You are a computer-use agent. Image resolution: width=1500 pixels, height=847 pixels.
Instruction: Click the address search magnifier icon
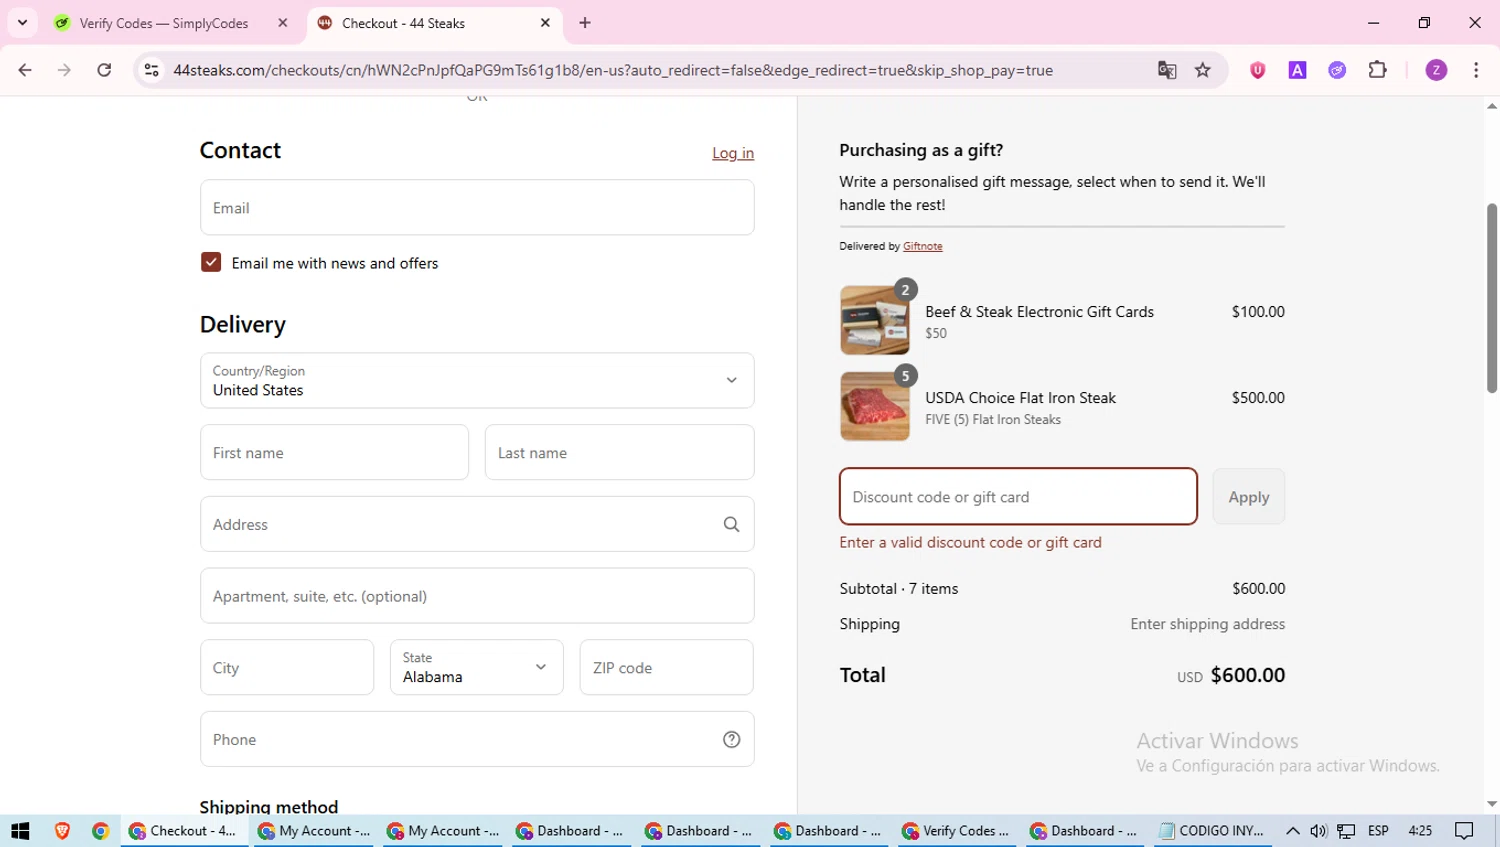click(731, 524)
